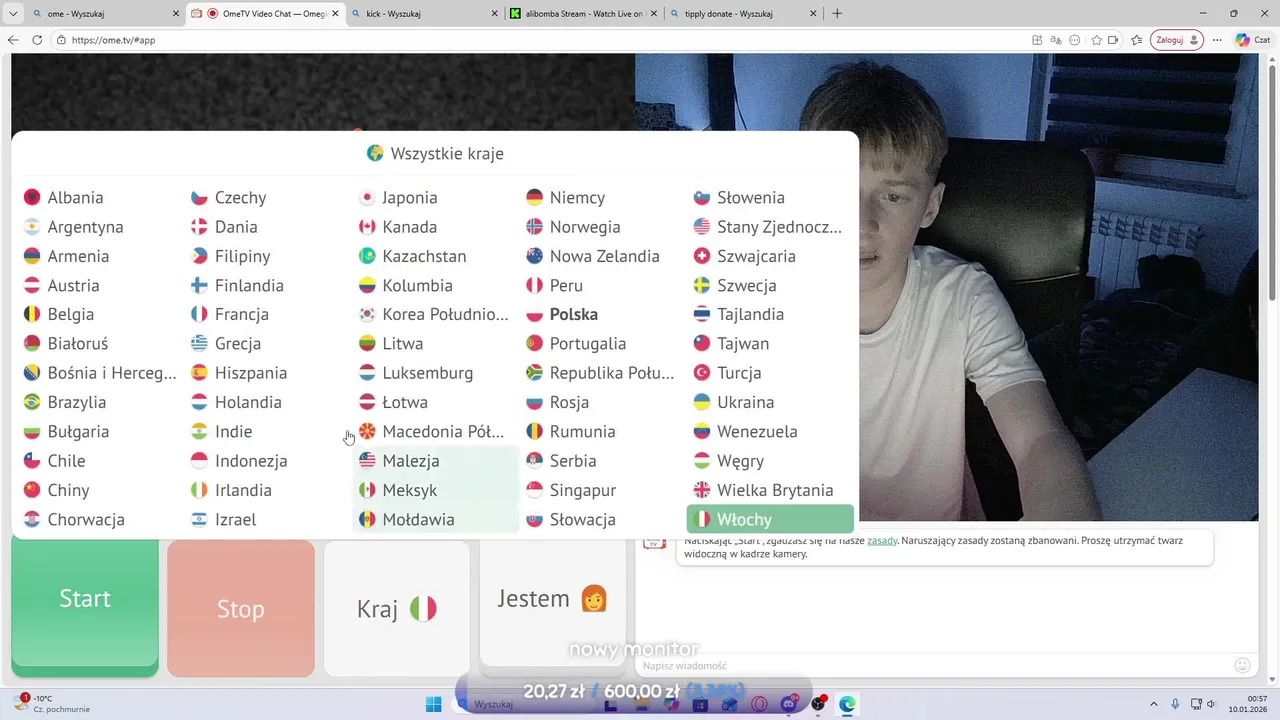The image size is (1280, 720).
Task: Open OBS Studio from taskbar
Action: click(x=819, y=704)
